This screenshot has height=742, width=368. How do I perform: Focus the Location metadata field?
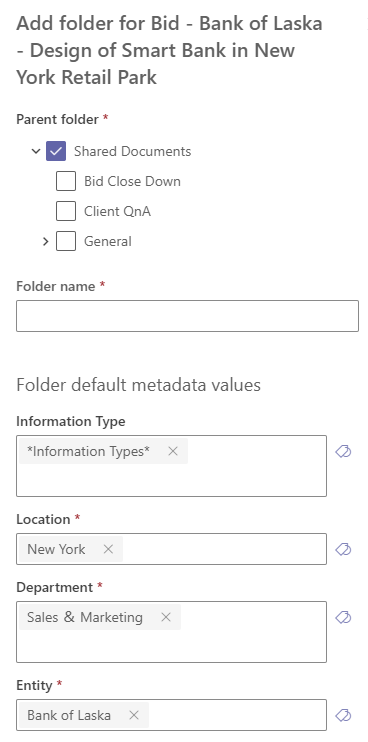tap(171, 549)
